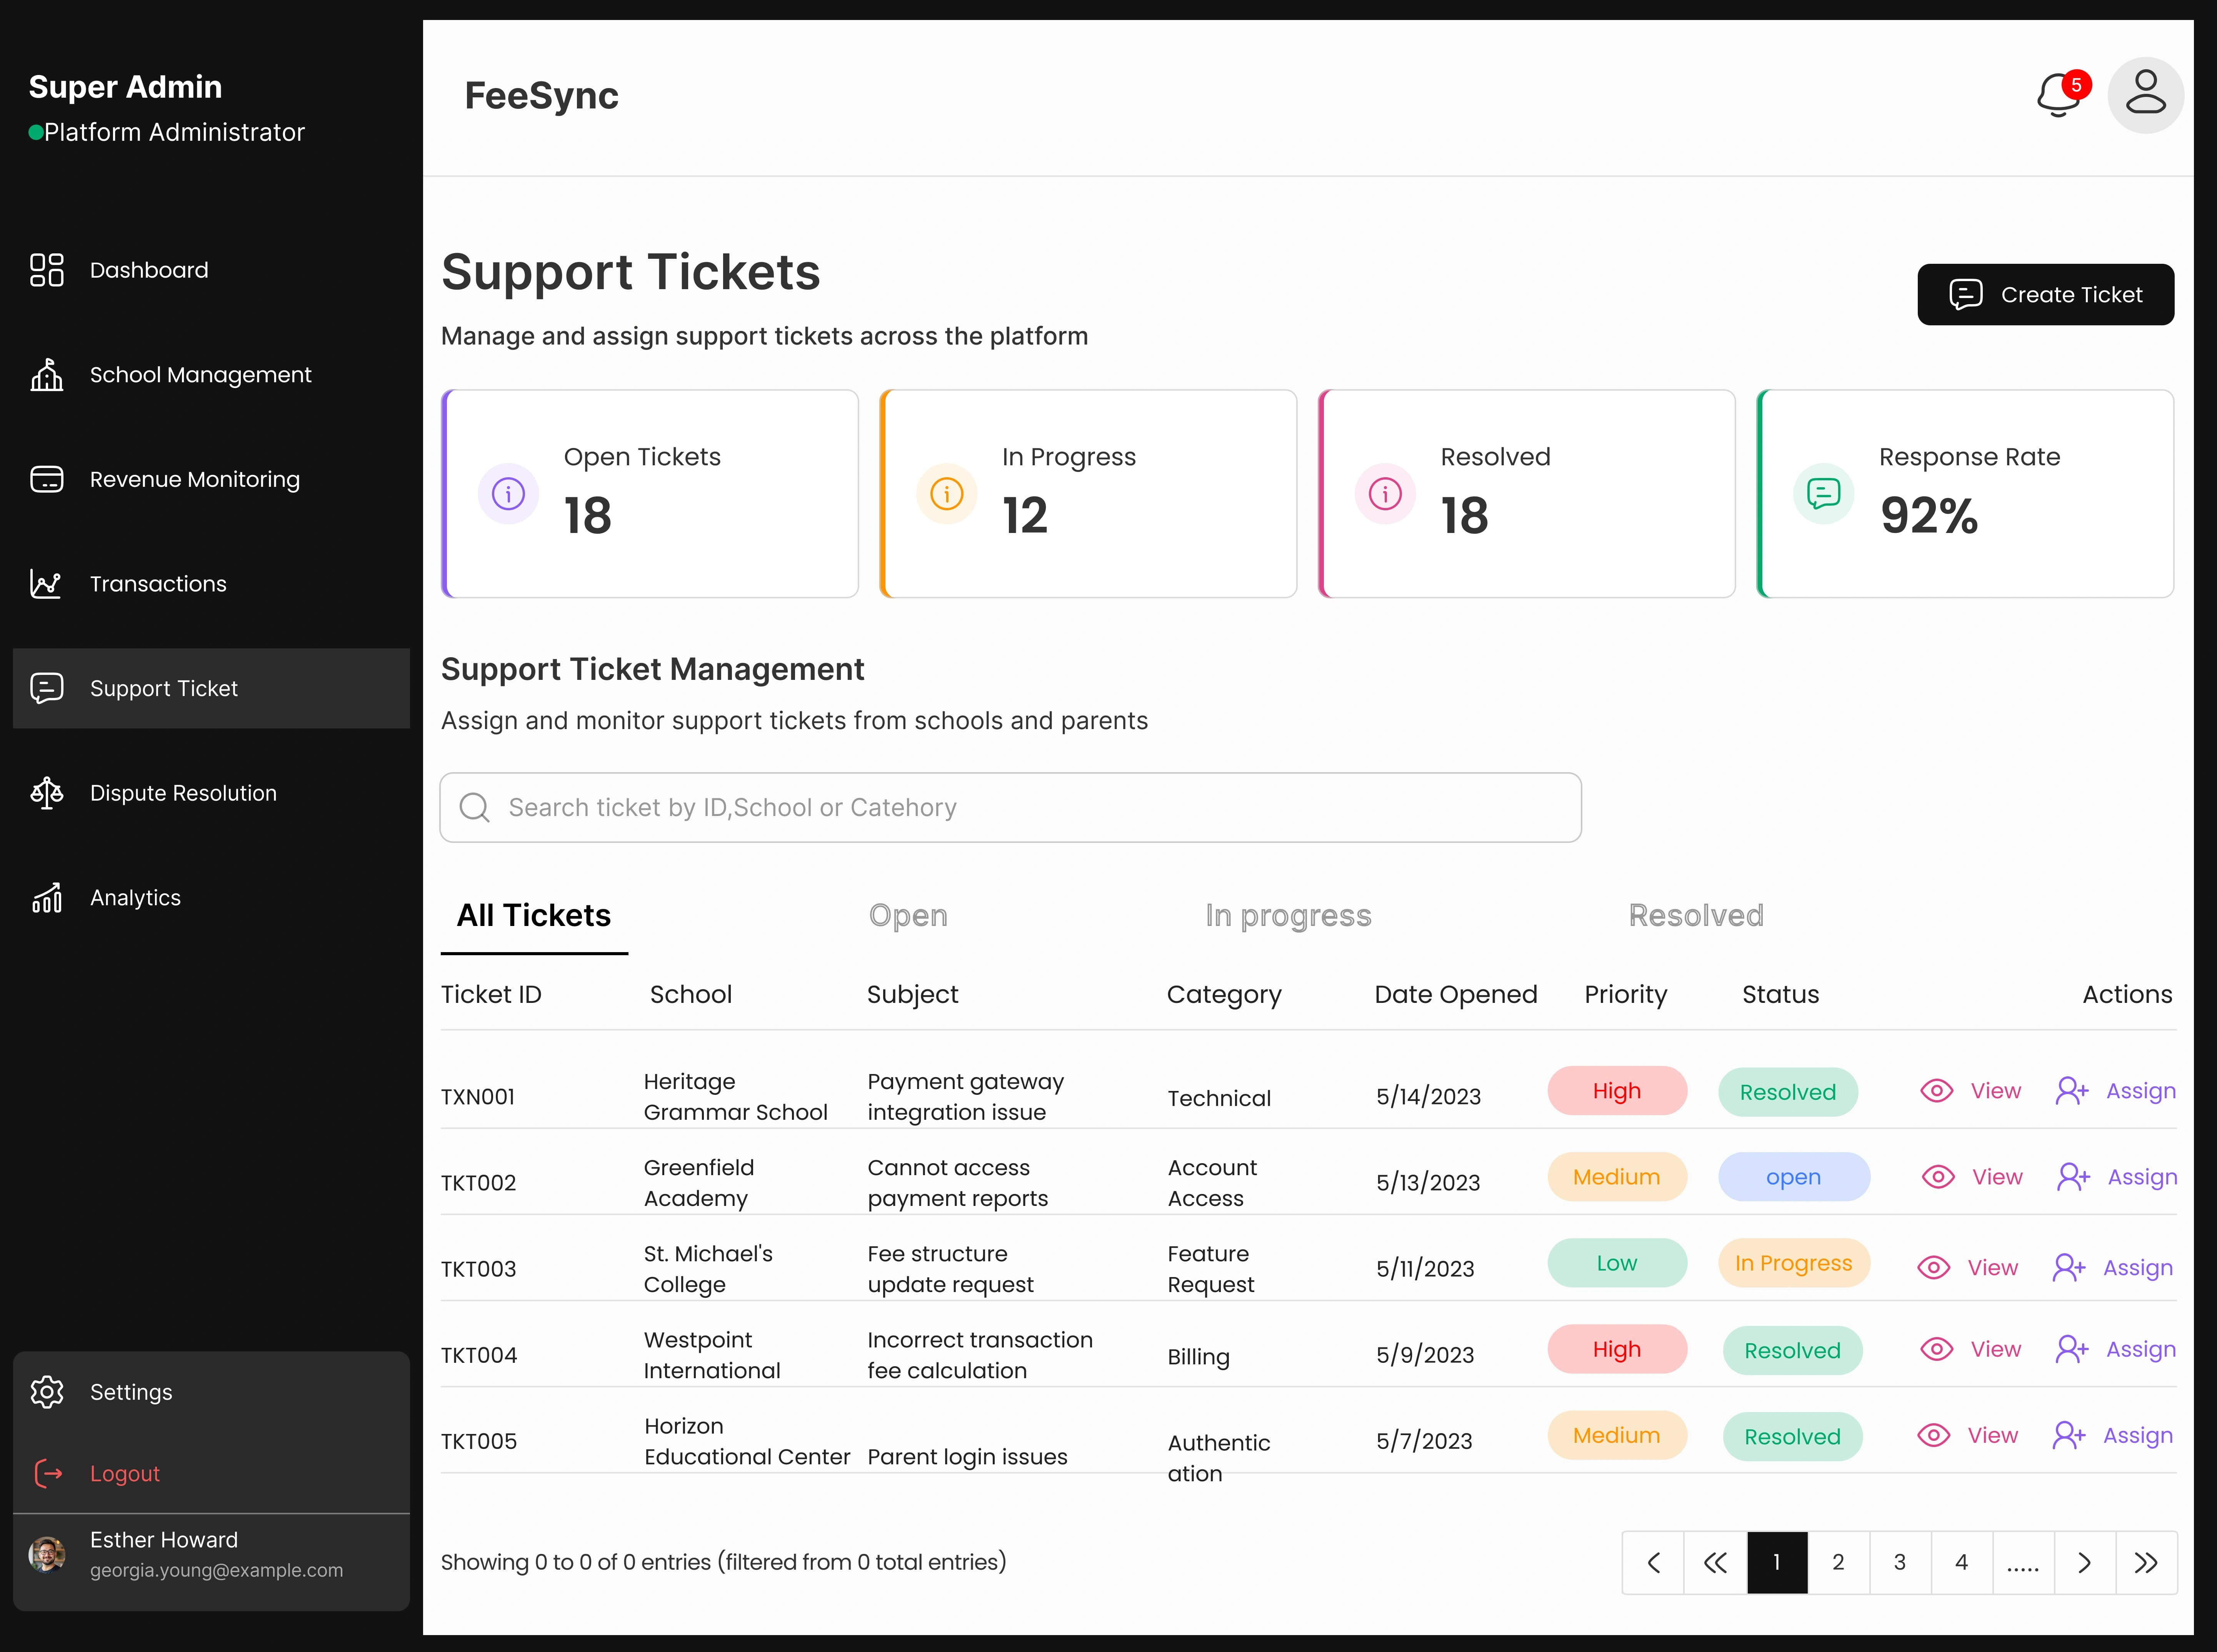Click Logout text in sidebar
Screen dimensions: 2217x1652
tap(125, 1474)
